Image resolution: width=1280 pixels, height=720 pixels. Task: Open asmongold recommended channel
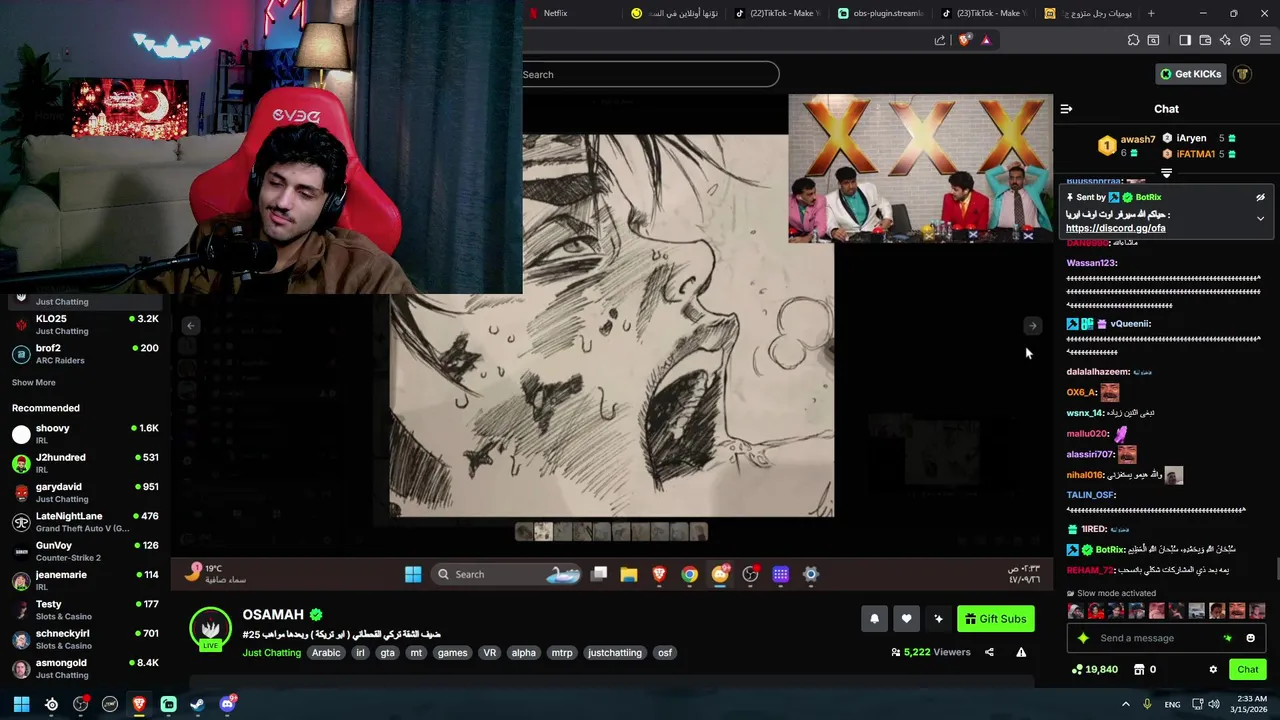[85, 668]
